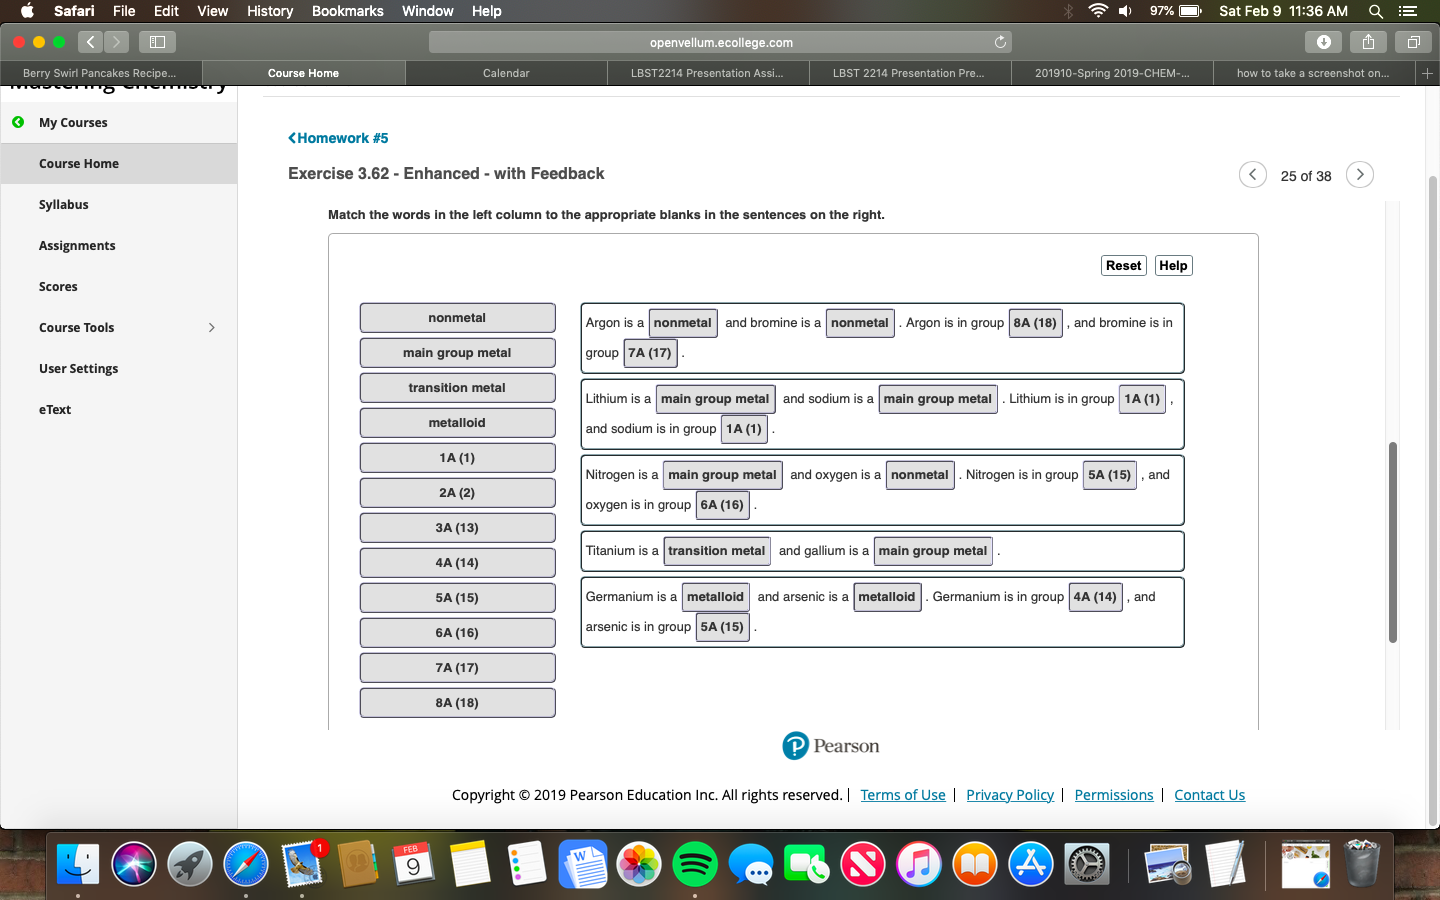
Task: Open a new tab with the plus button
Action: (1427, 73)
